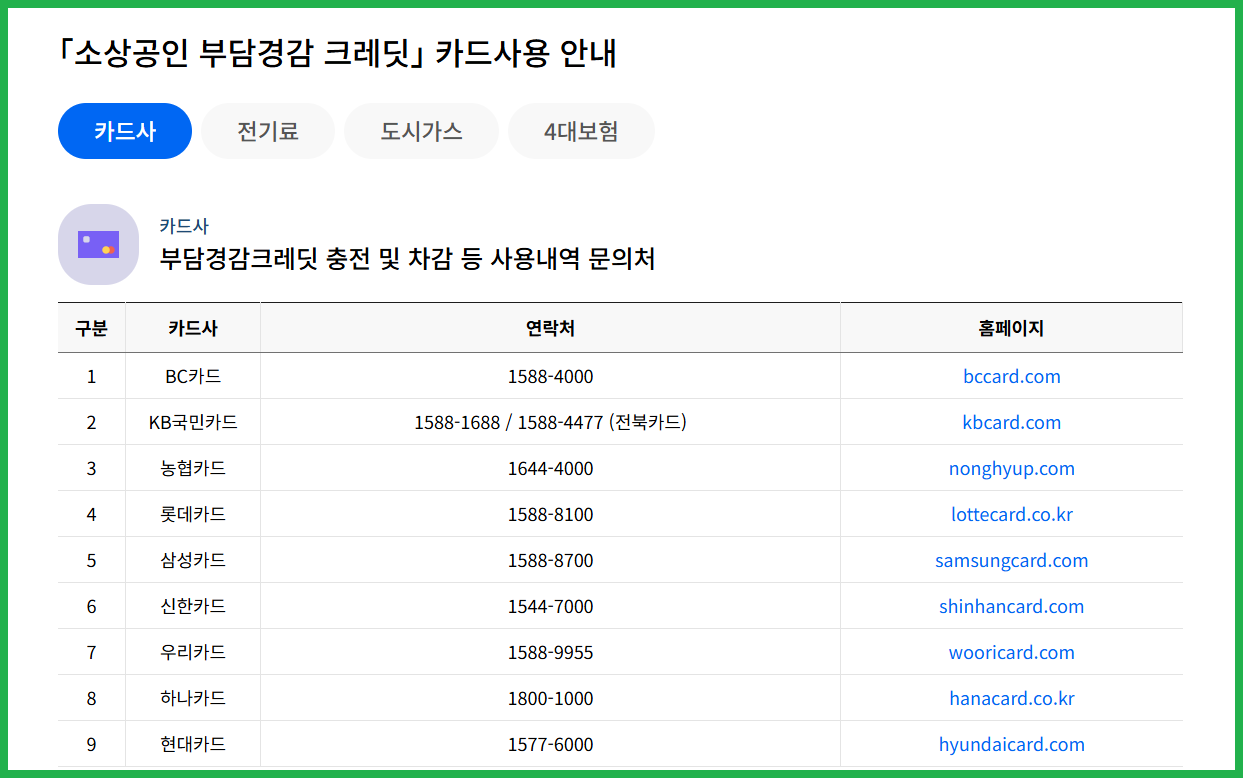Click the purple credit card icon
Screen dimensions: 1243x778
coord(98,244)
